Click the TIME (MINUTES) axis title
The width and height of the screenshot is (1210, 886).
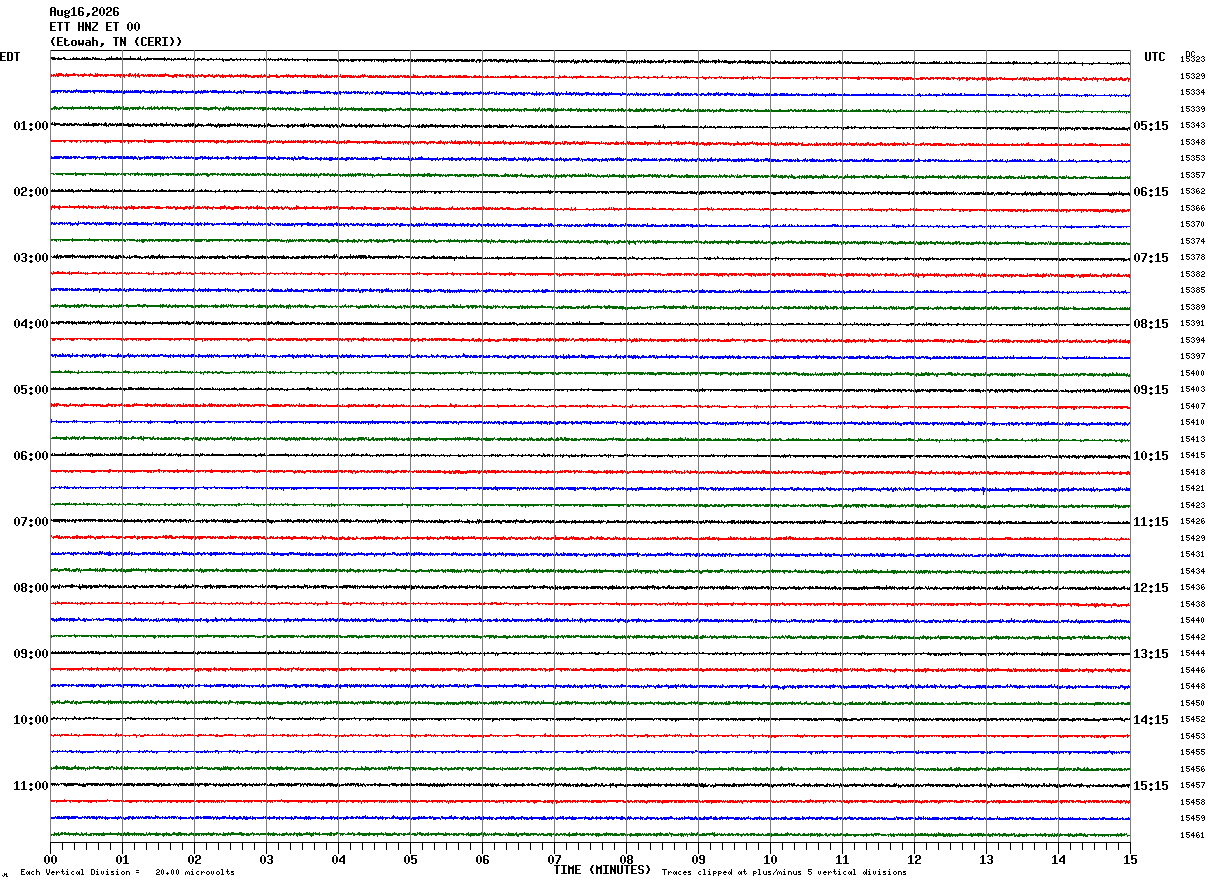click(602, 870)
